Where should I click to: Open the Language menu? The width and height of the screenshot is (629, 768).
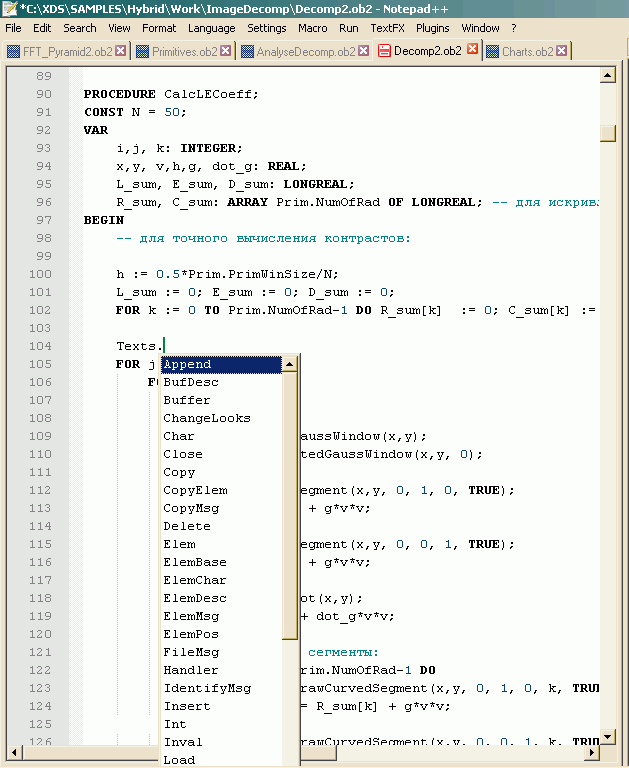[211, 28]
